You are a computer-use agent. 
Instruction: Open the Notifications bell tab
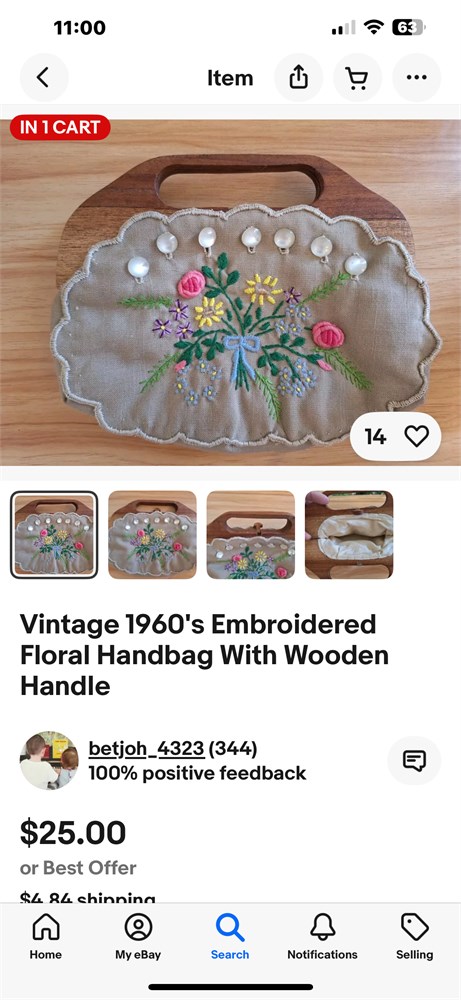pos(323,937)
